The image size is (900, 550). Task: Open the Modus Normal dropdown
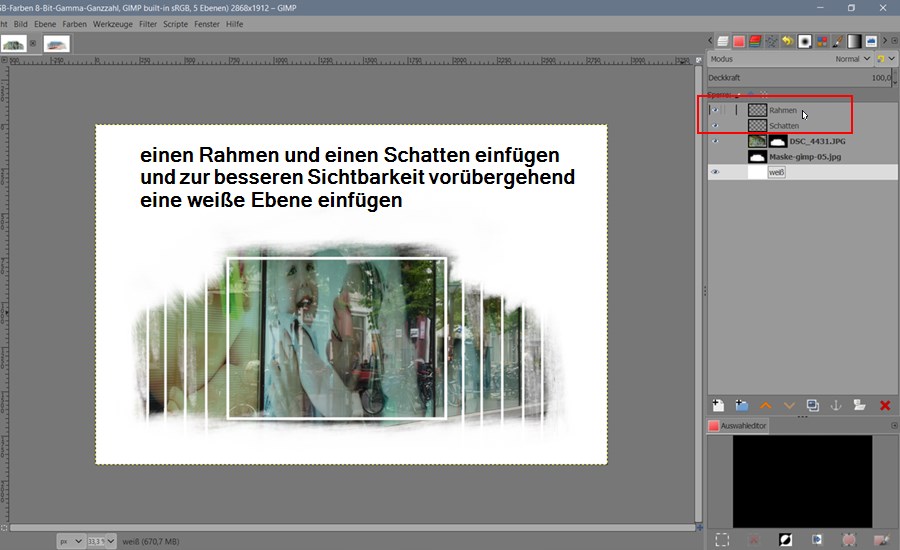tap(852, 59)
